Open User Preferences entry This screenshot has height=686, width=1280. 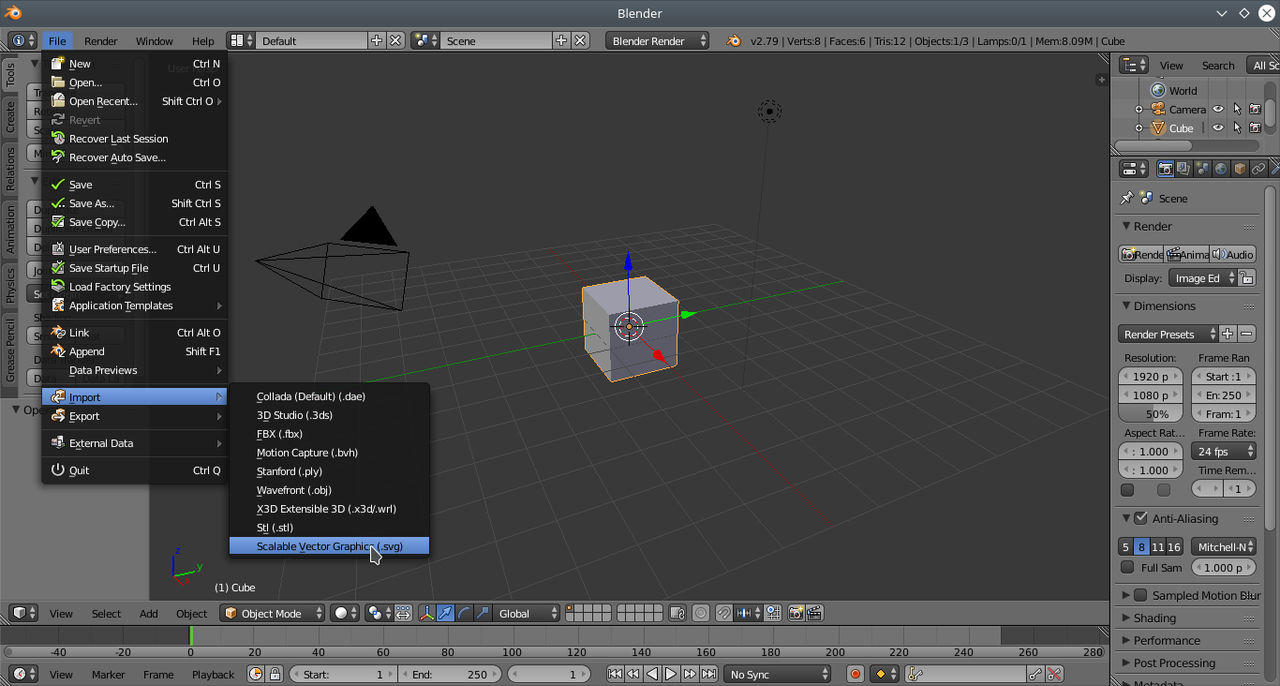135,249
